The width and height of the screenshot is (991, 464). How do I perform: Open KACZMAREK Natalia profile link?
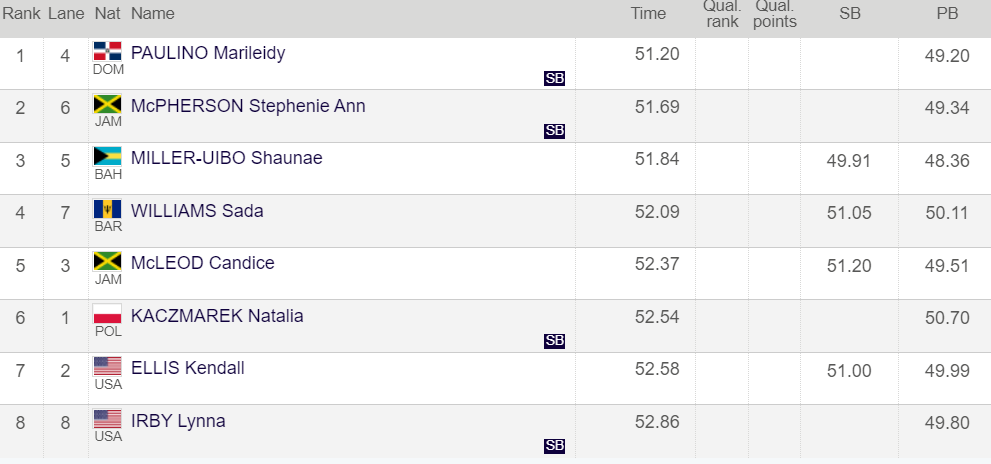point(217,315)
